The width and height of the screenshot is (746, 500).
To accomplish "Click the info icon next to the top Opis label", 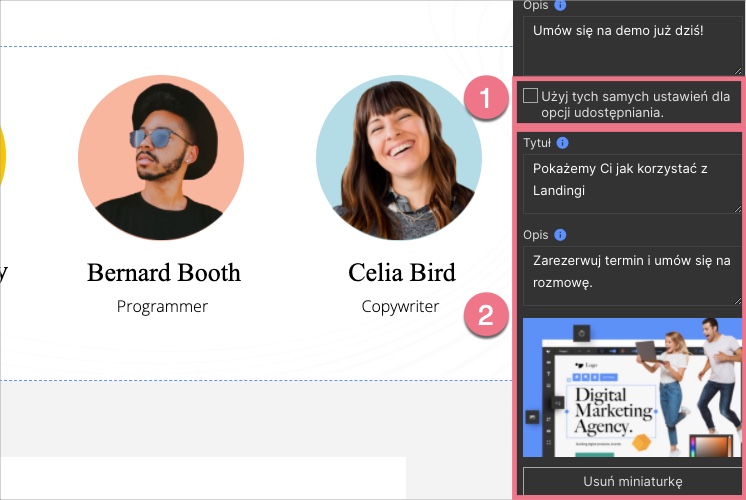I will pos(559,5).
